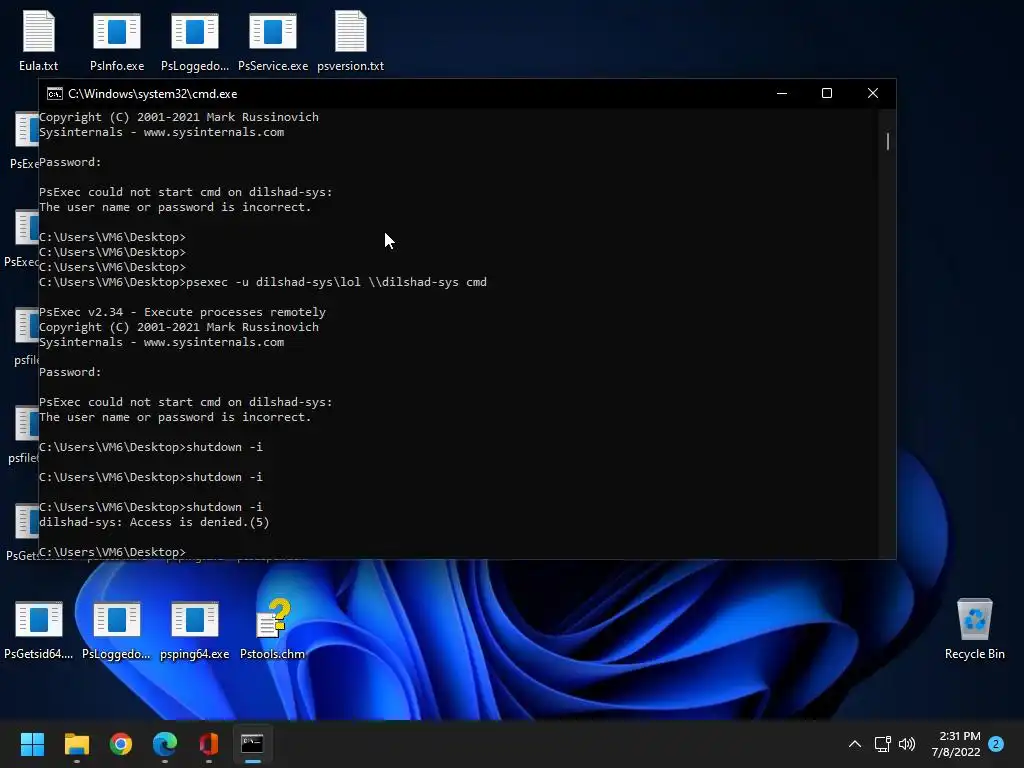
Task: Maximize the cmd.exe window
Action: click(827, 93)
